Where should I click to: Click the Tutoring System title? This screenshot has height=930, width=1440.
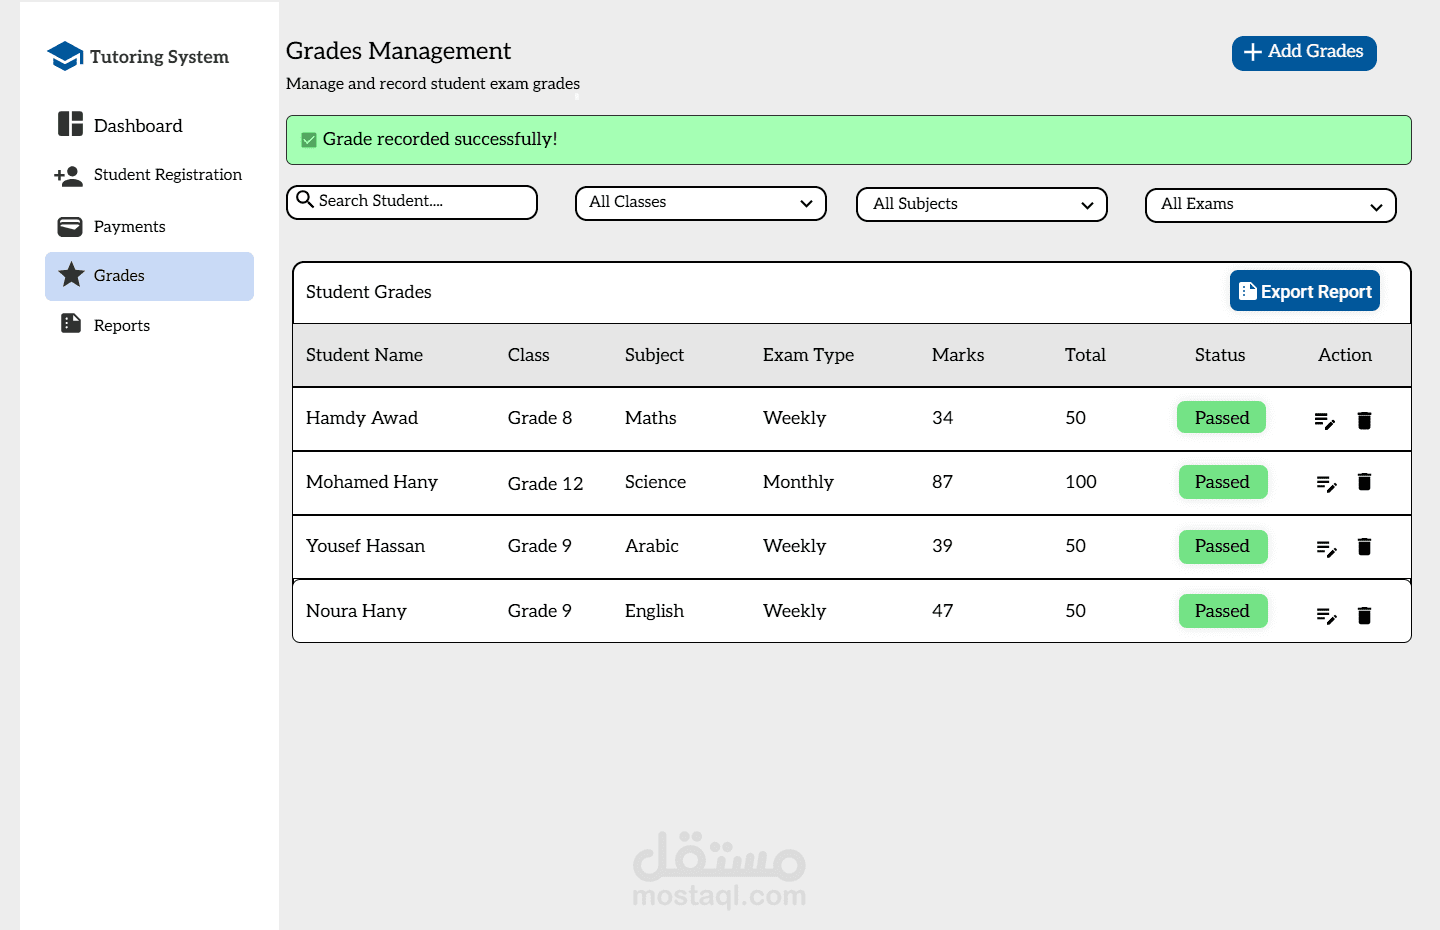[x=159, y=57]
